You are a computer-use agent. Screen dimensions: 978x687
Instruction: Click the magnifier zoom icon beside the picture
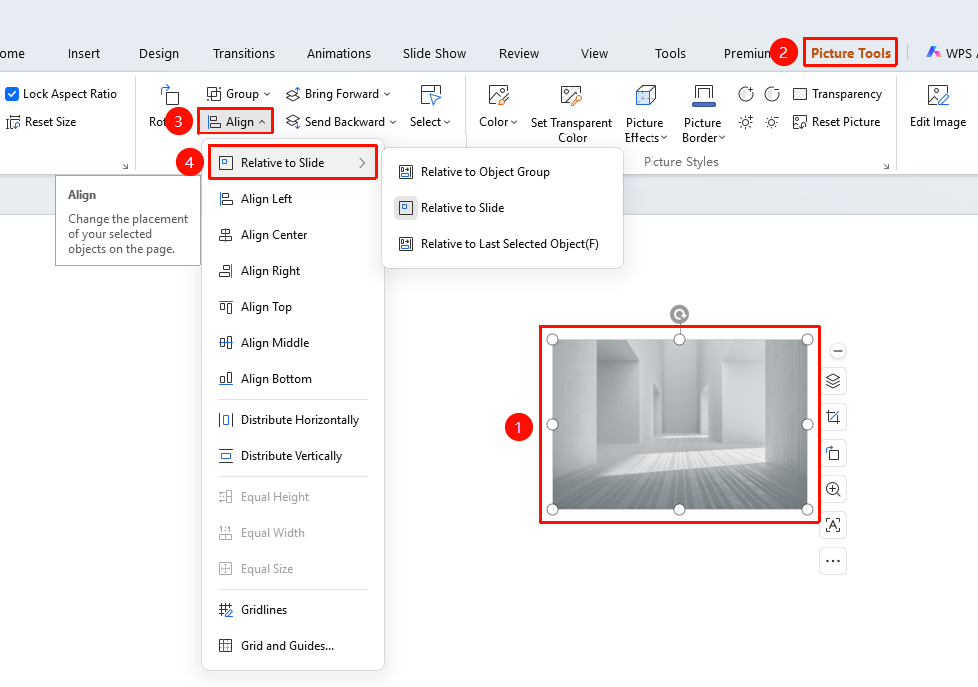pos(833,489)
